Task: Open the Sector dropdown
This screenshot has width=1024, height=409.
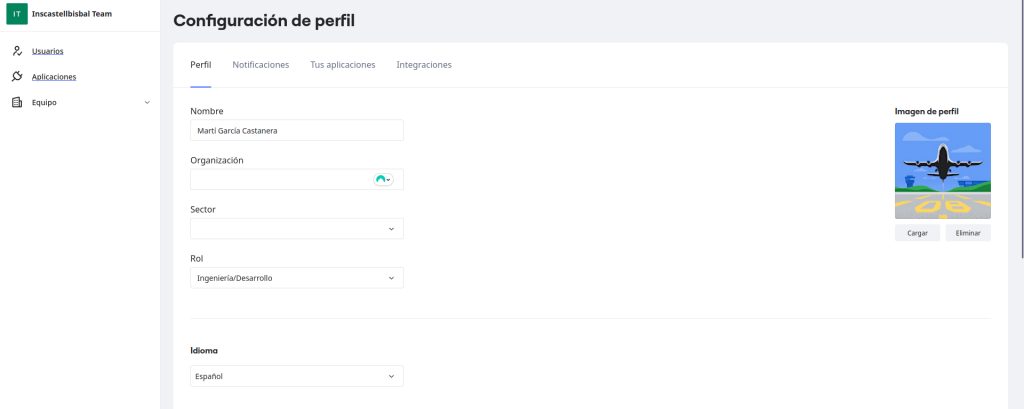Action: point(296,229)
